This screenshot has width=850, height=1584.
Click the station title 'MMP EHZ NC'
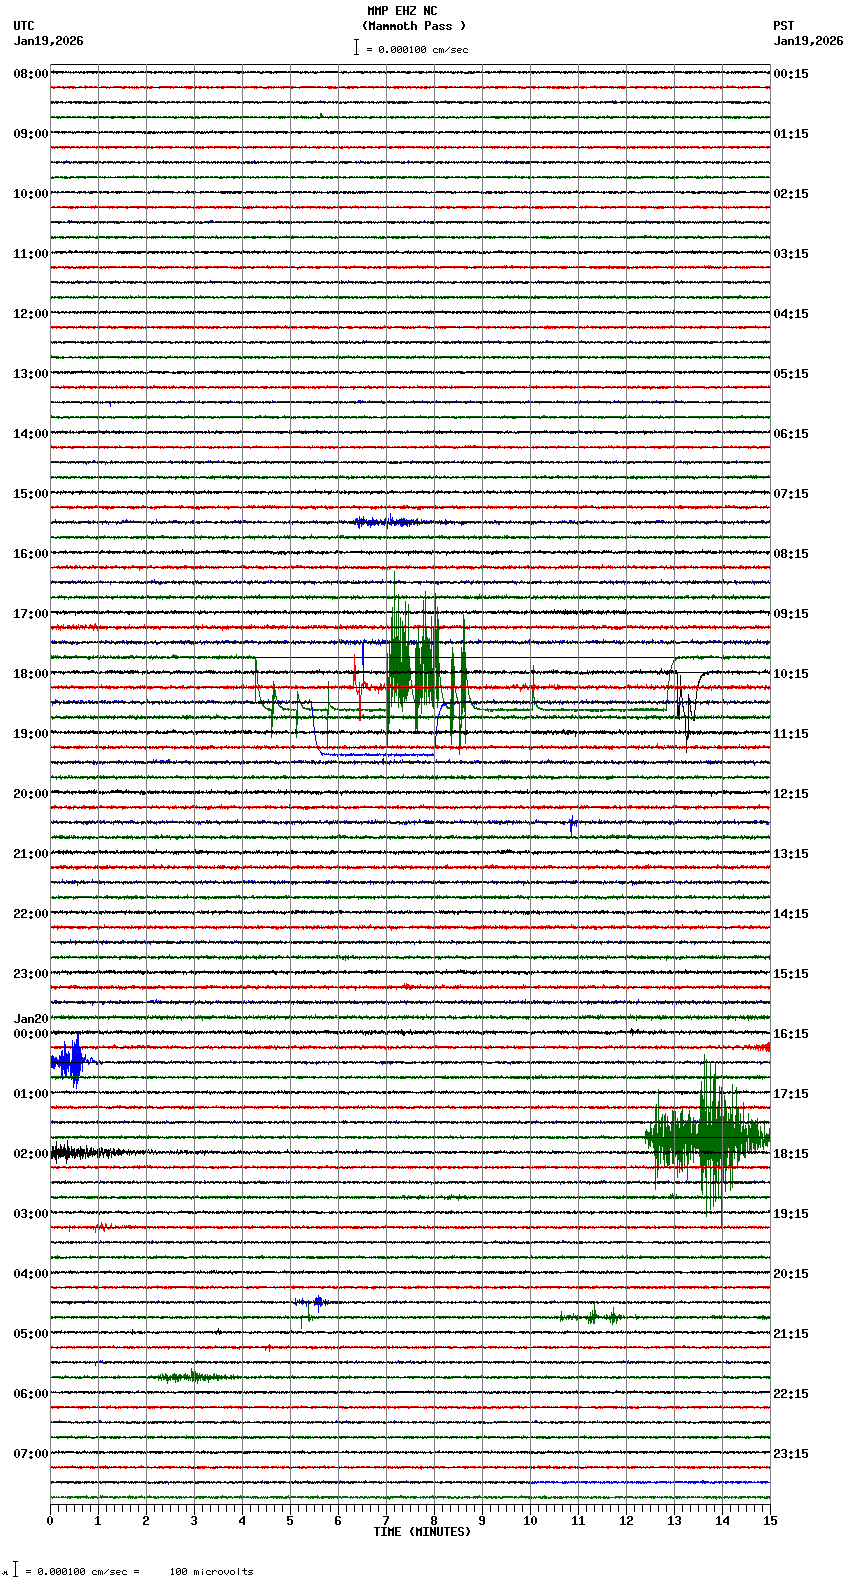coord(402,11)
